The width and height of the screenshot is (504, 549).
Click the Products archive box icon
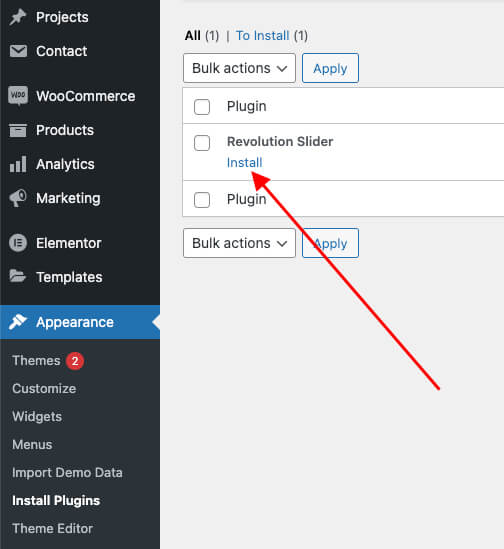(18, 130)
